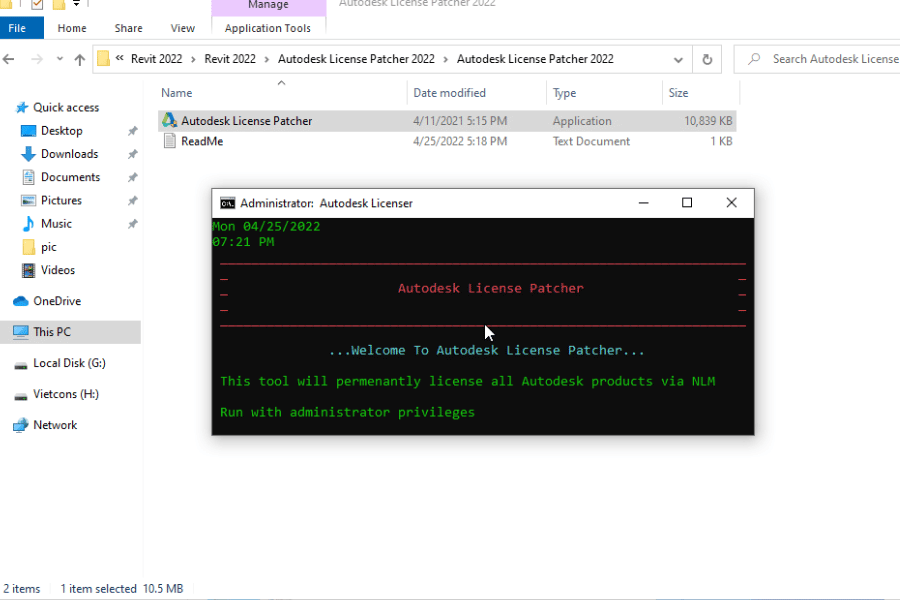
Task: Open Downloads folder in Quick access
Action: [69, 154]
